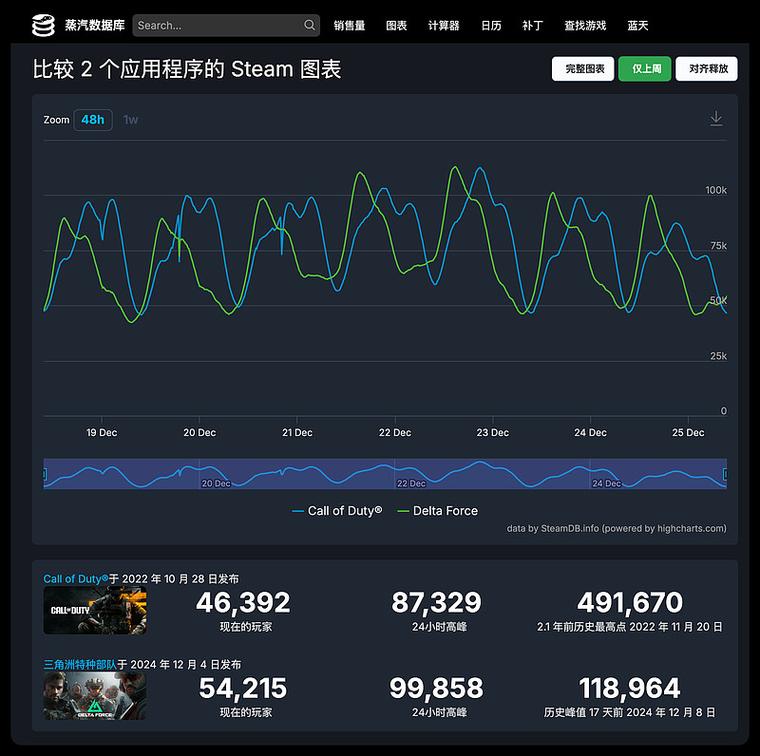Open the 补丁 menu item
This screenshot has width=760, height=756.
(532, 26)
